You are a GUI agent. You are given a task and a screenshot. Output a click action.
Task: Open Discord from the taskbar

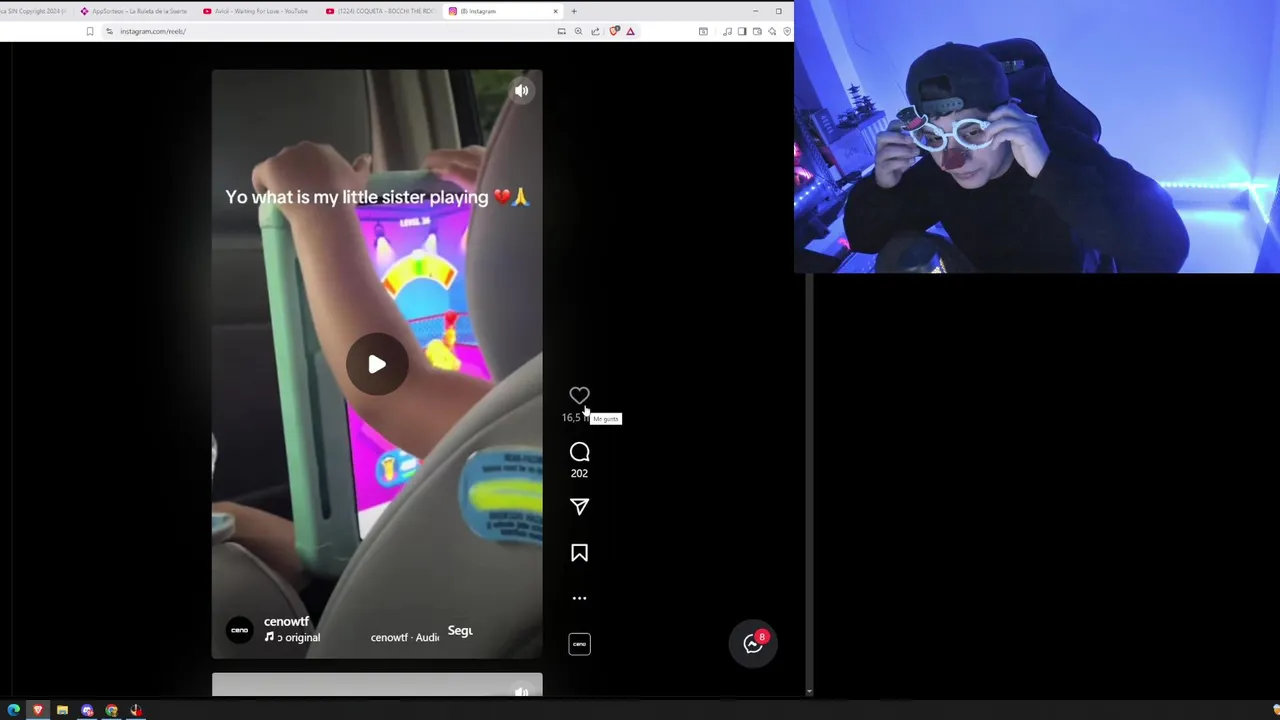point(87,710)
